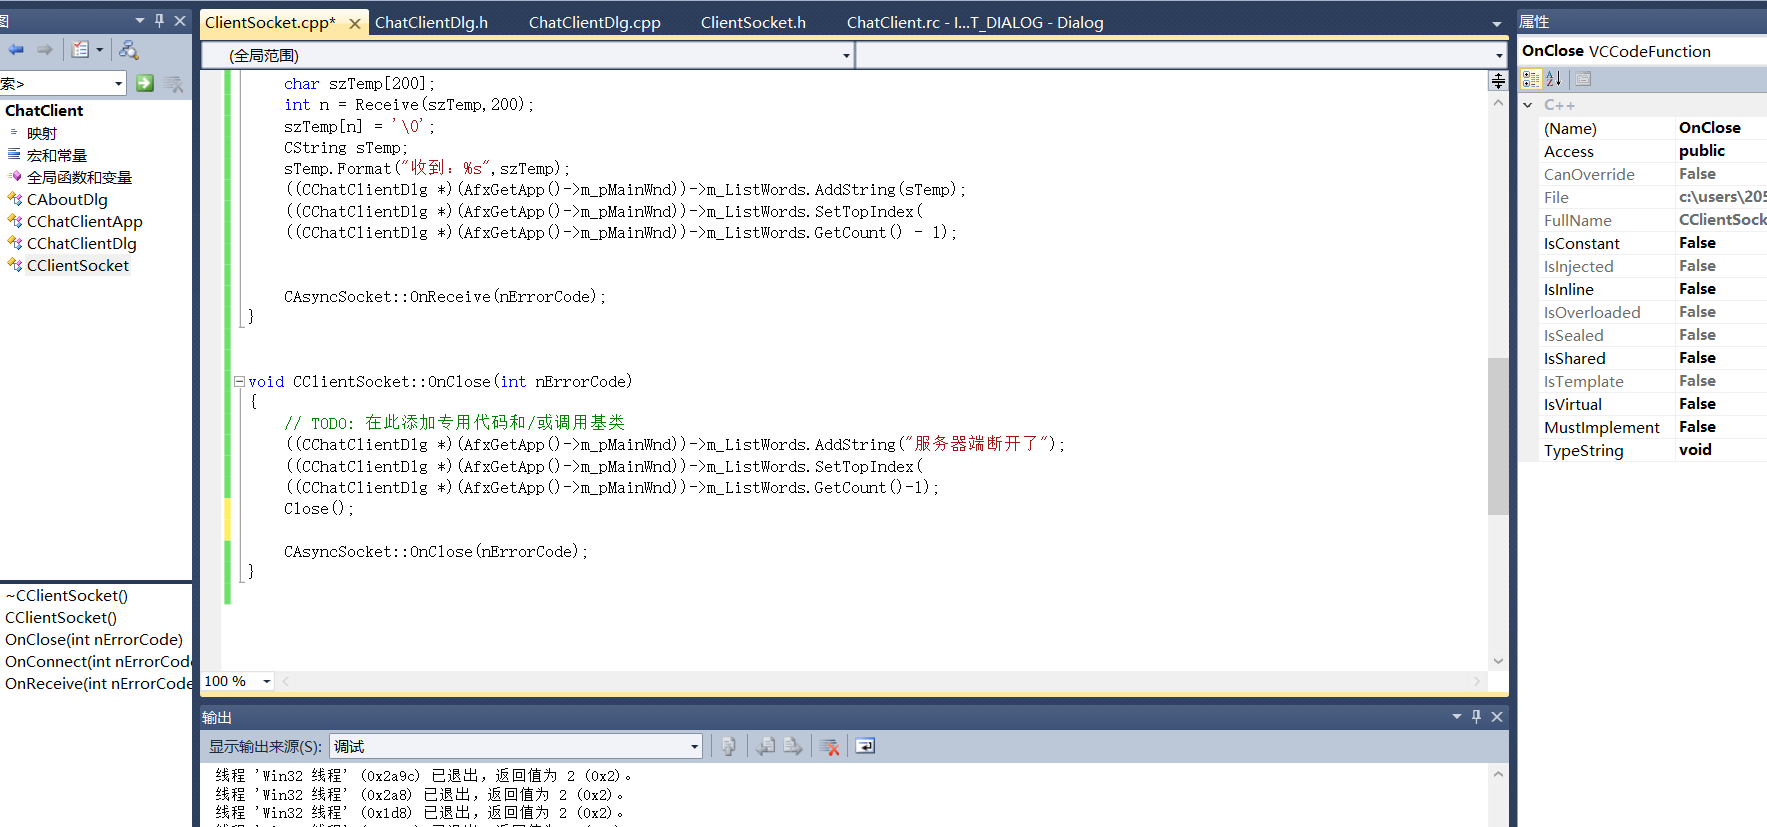This screenshot has height=827, width=1767.
Task: Click the CAsyncSocket::OnClose code line
Action: point(436,552)
